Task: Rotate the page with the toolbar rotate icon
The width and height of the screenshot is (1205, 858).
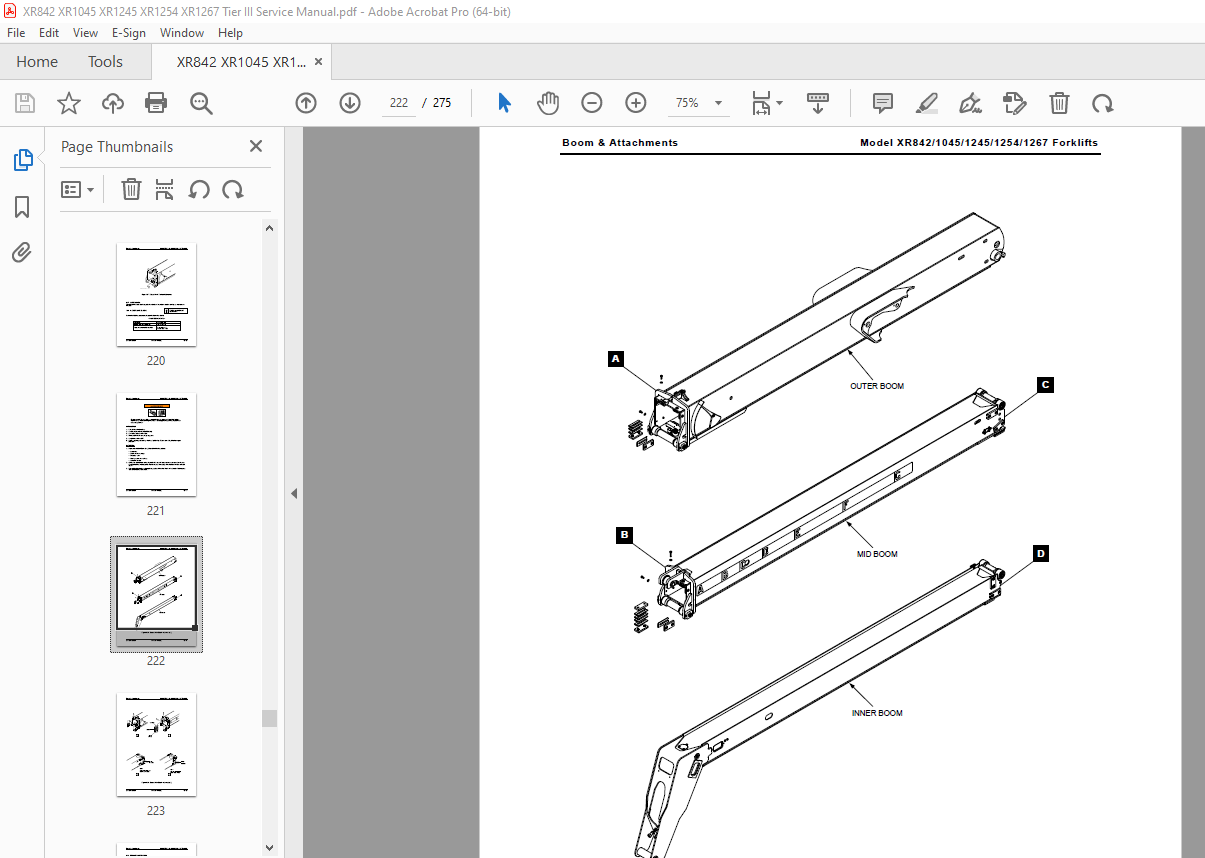Action: coord(1103,103)
